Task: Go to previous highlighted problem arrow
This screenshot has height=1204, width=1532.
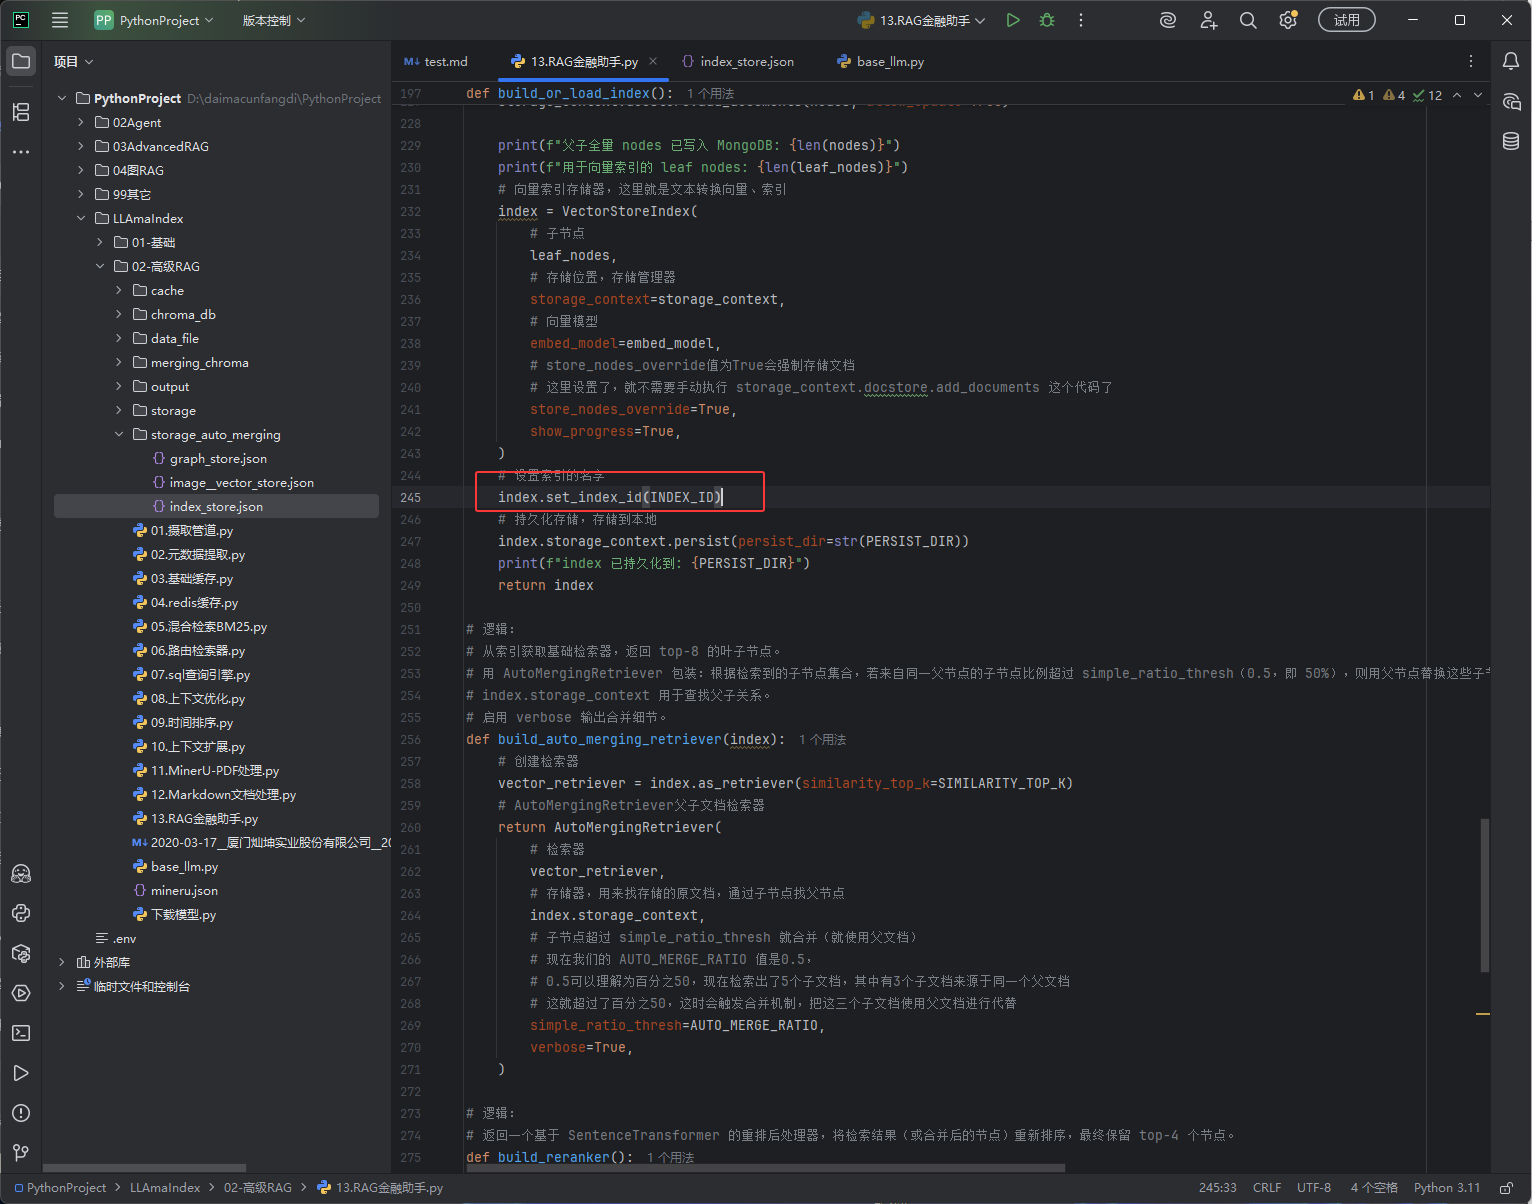Action: pyautogui.click(x=1457, y=95)
